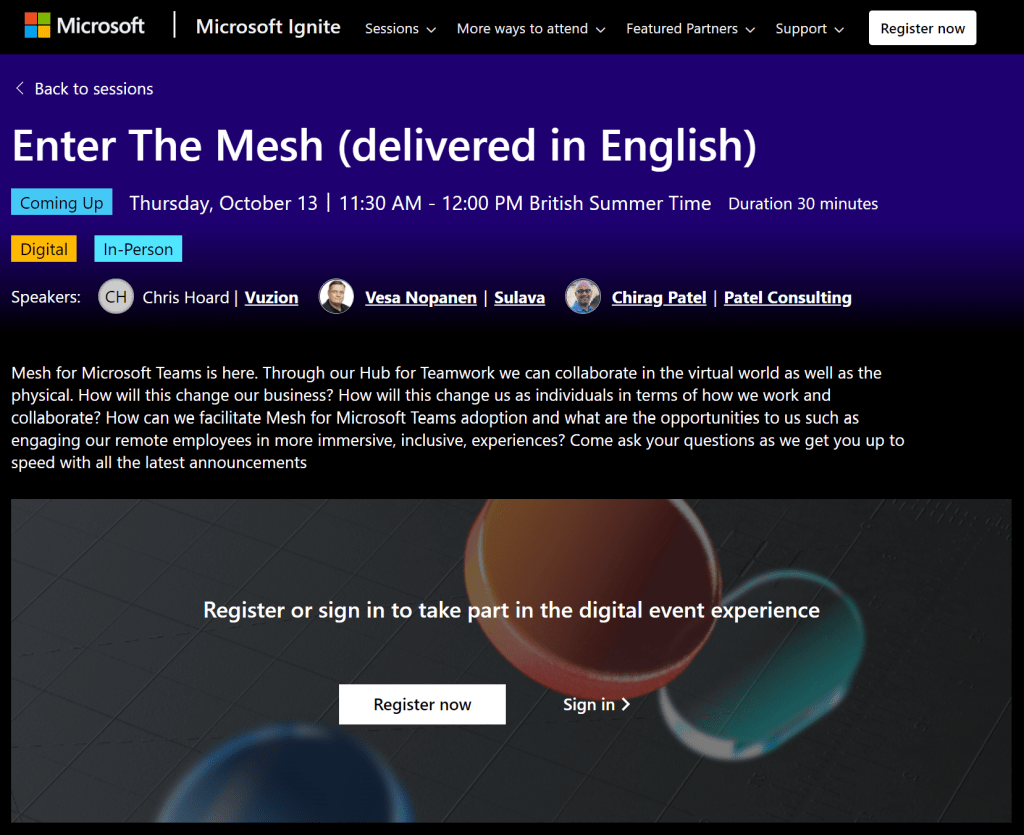The image size is (1024, 835).
Task: Open the Chirag Patel speaker link
Action: [x=659, y=297]
